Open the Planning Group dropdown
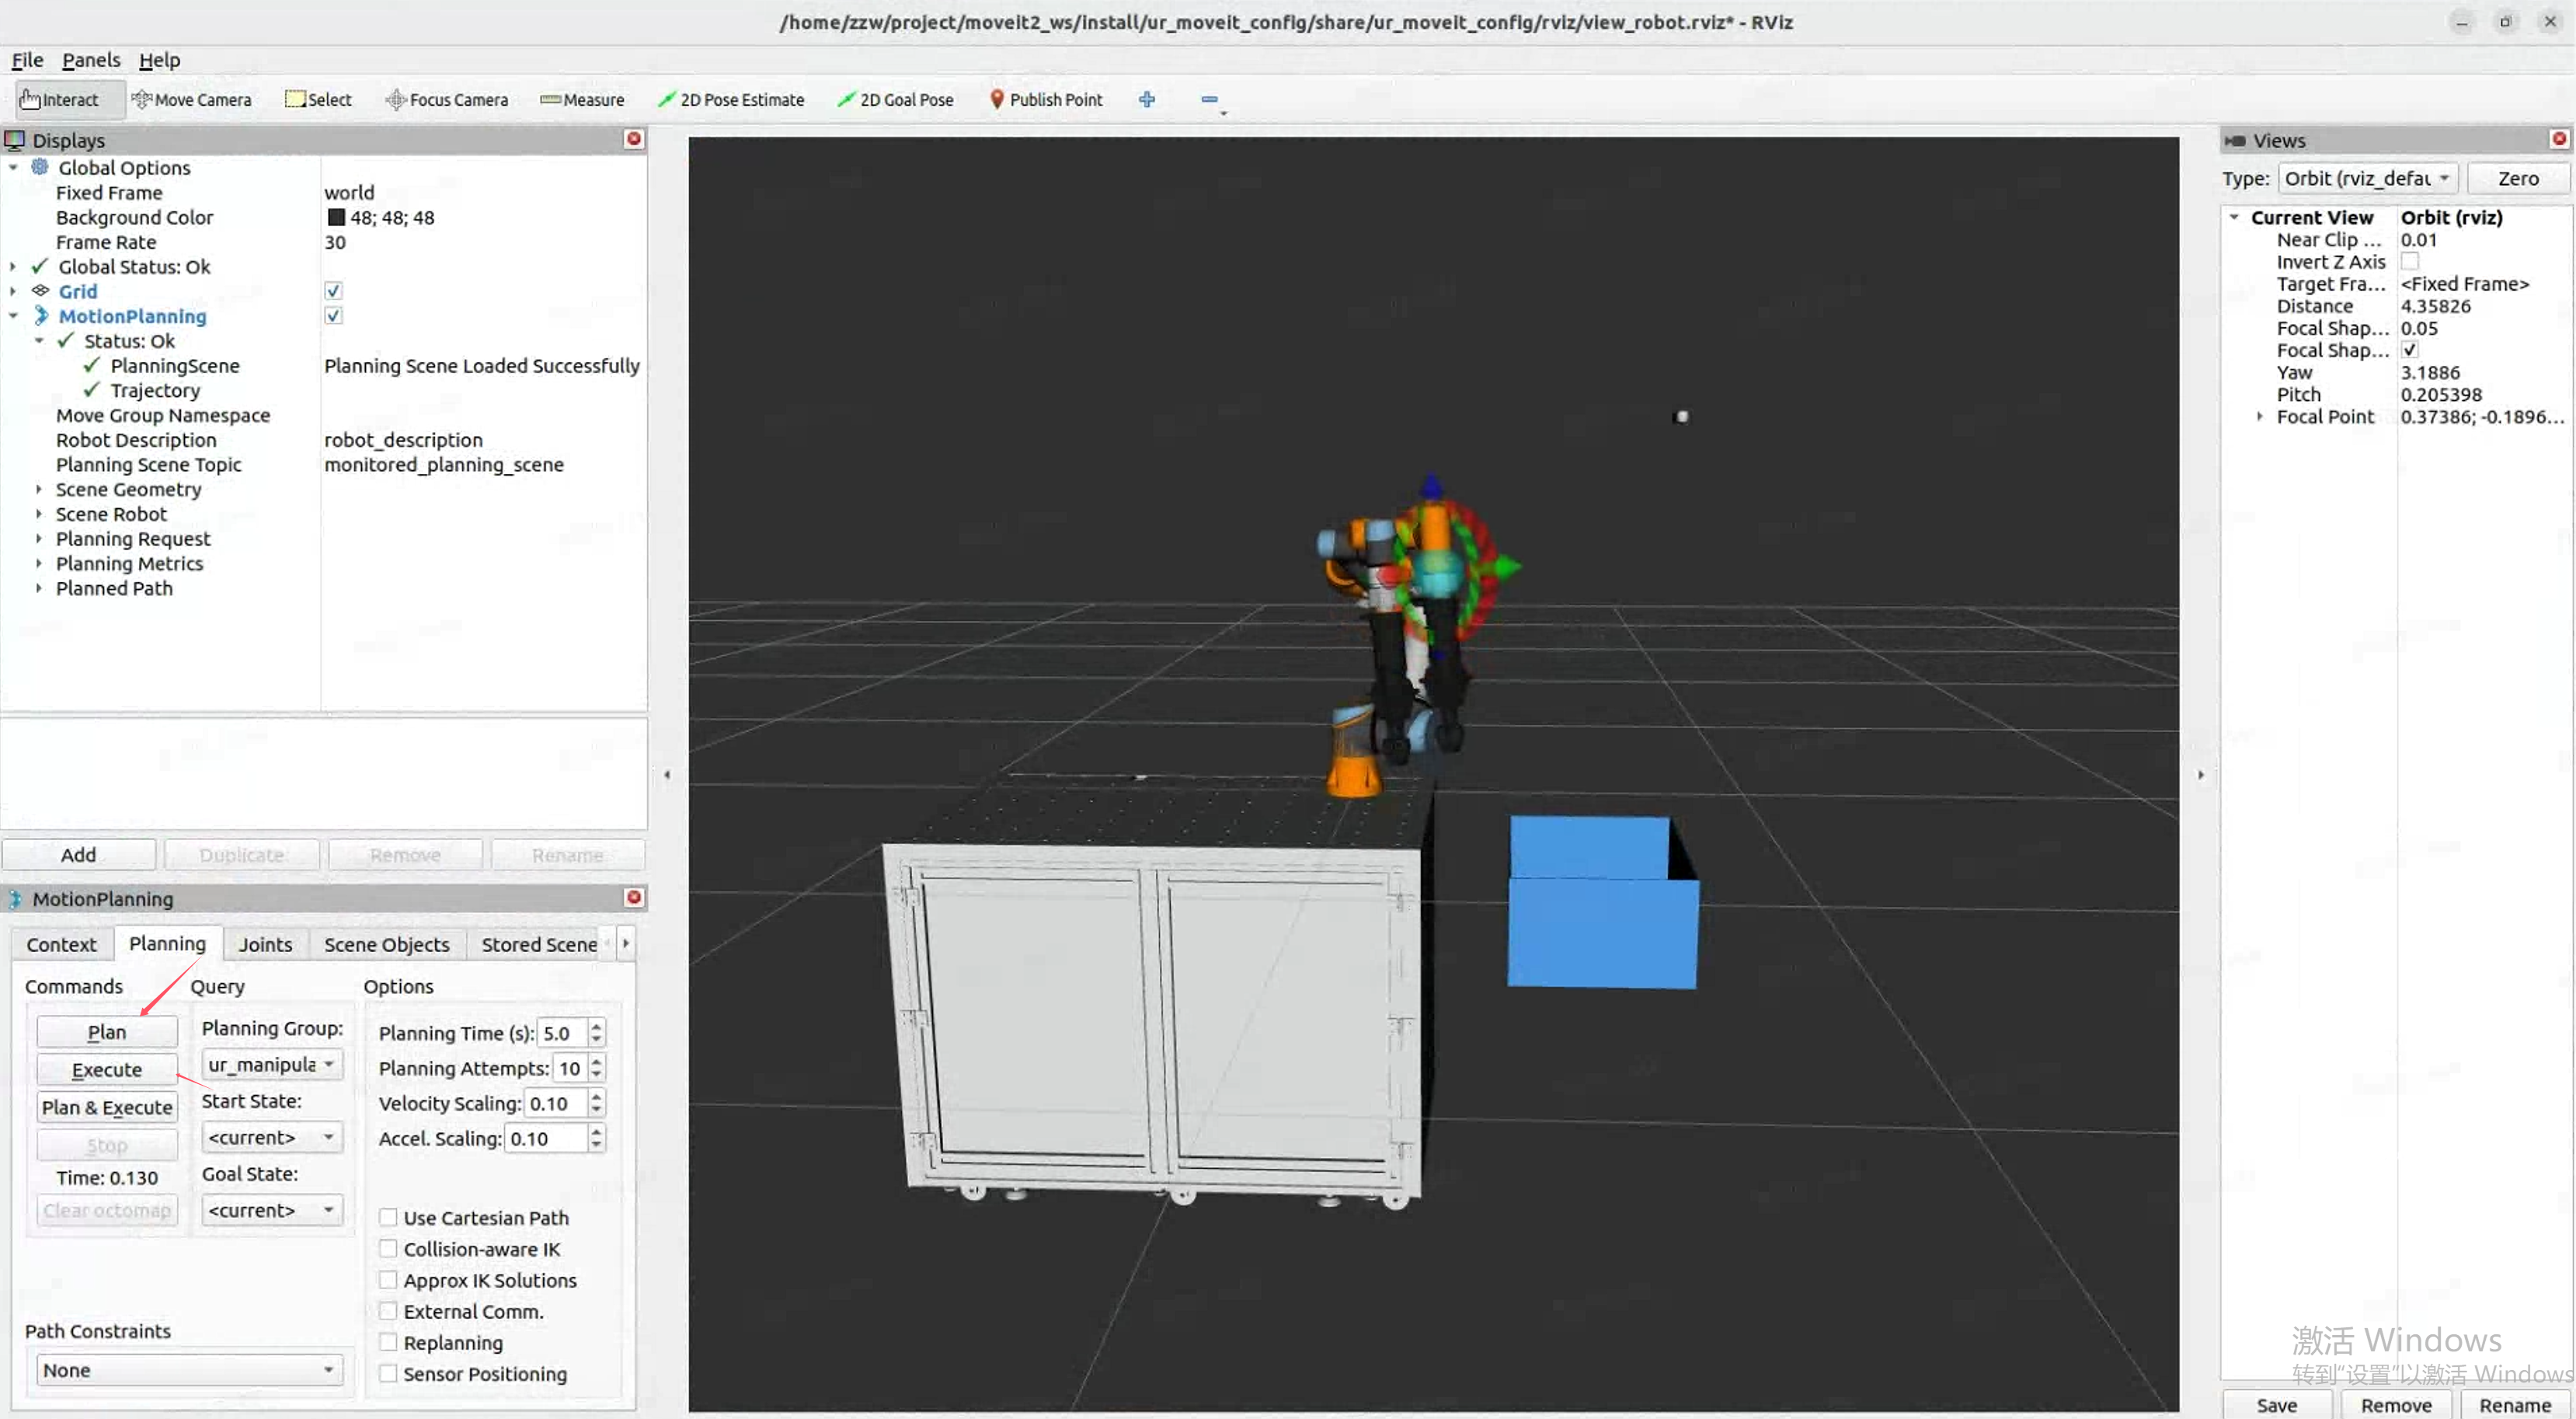Screen dimensions: 2576x1419 tap(271, 1064)
